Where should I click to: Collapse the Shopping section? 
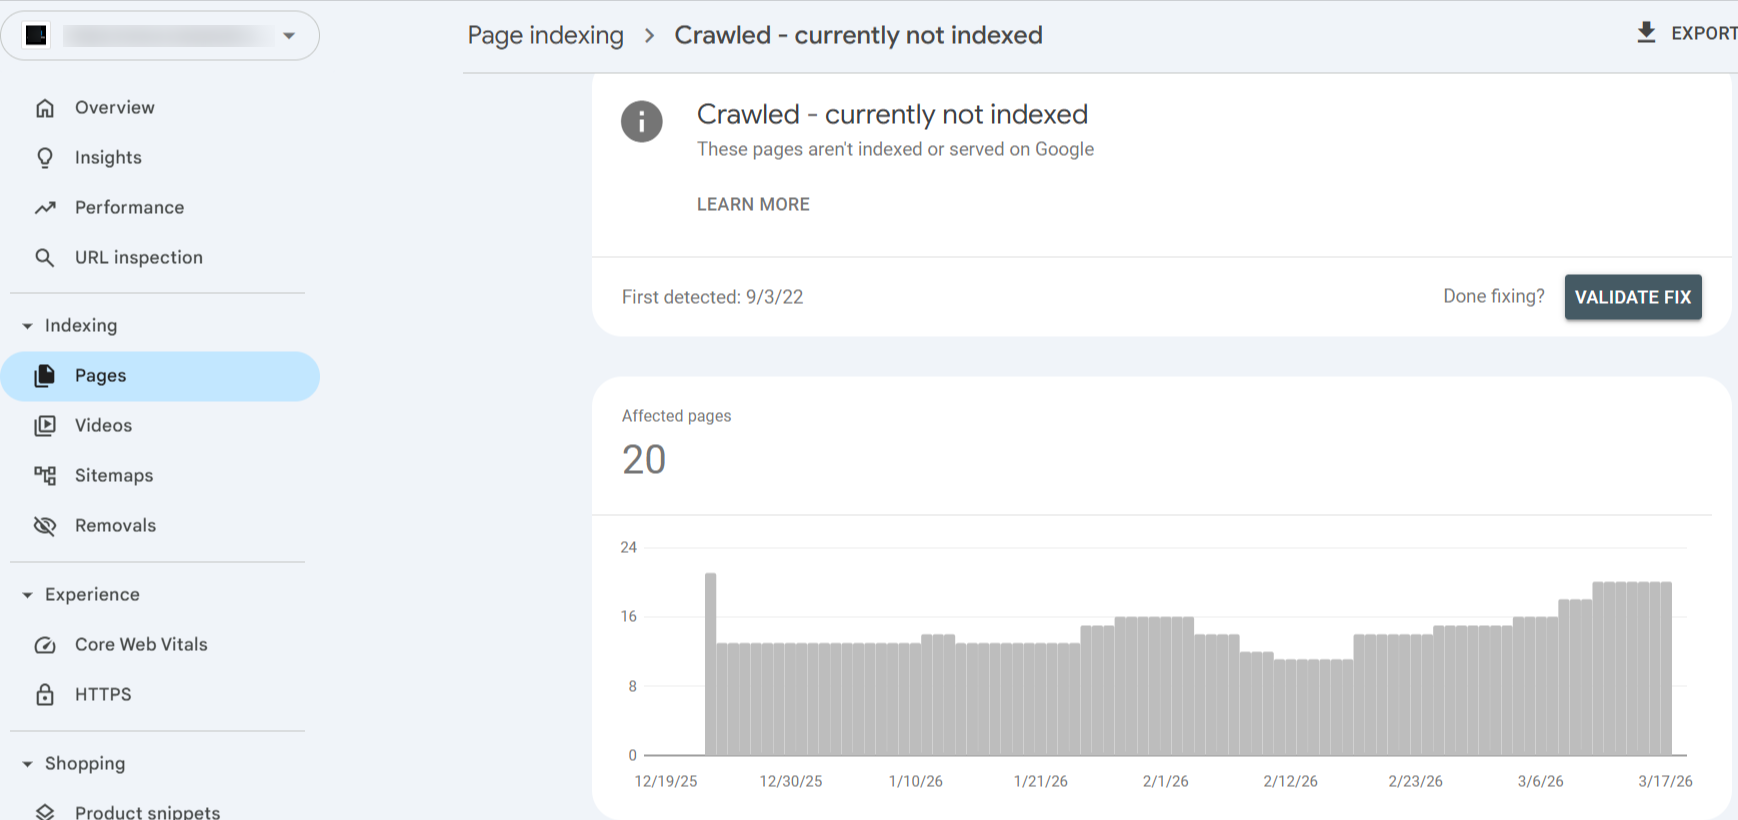coord(28,764)
